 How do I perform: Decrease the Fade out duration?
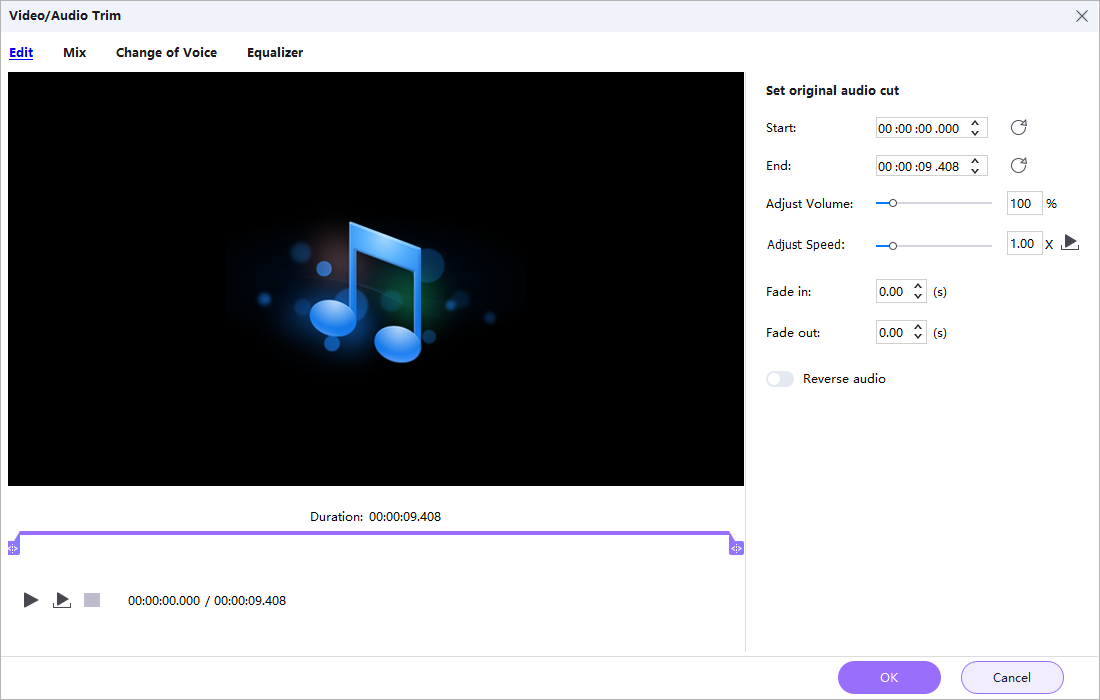[x=918, y=337]
